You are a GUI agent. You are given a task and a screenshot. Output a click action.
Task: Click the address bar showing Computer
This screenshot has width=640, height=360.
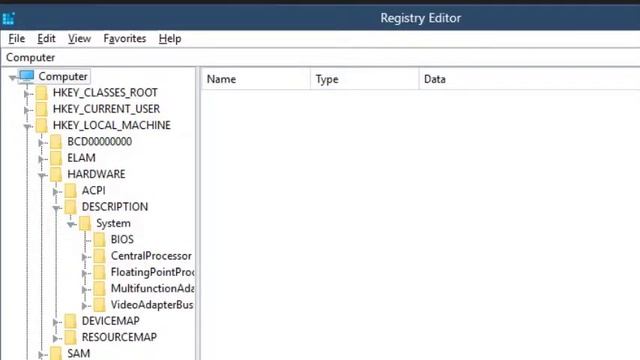pos(320,58)
